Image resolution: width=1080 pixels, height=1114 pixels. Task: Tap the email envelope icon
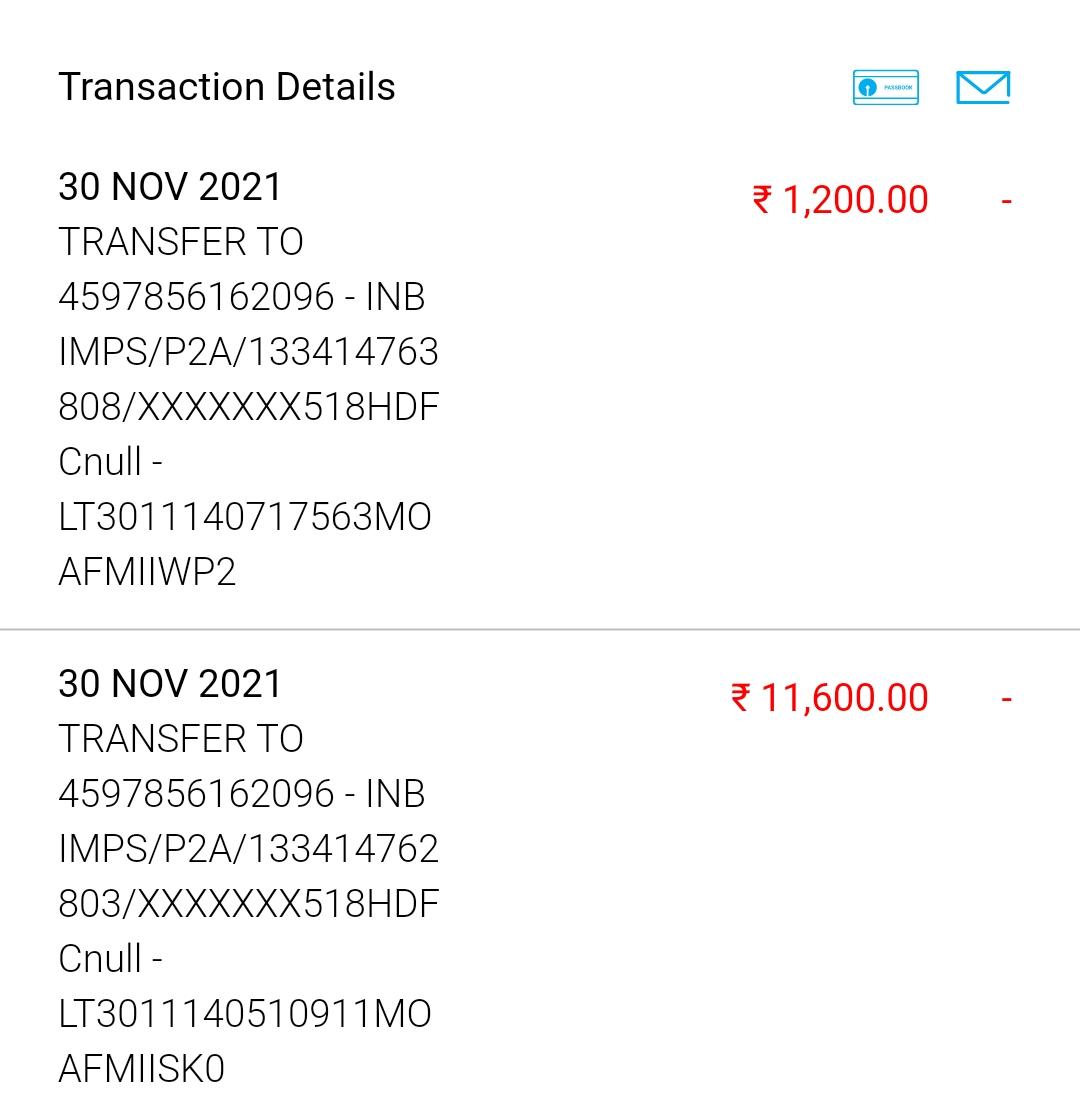pyautogui.click(x=983, y=88)
